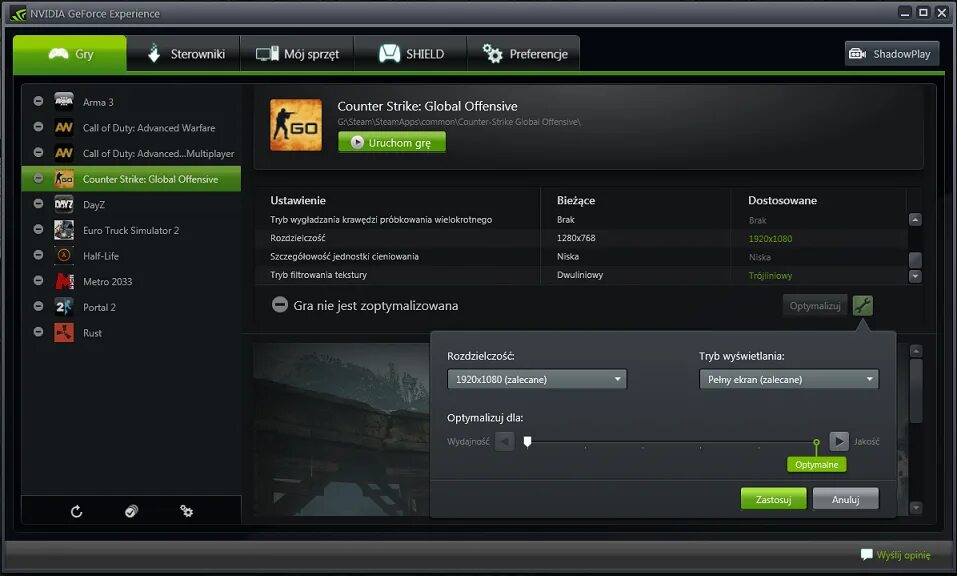
Task: Click the ShadowPlay camera icon
Action: tap(858, 54)
